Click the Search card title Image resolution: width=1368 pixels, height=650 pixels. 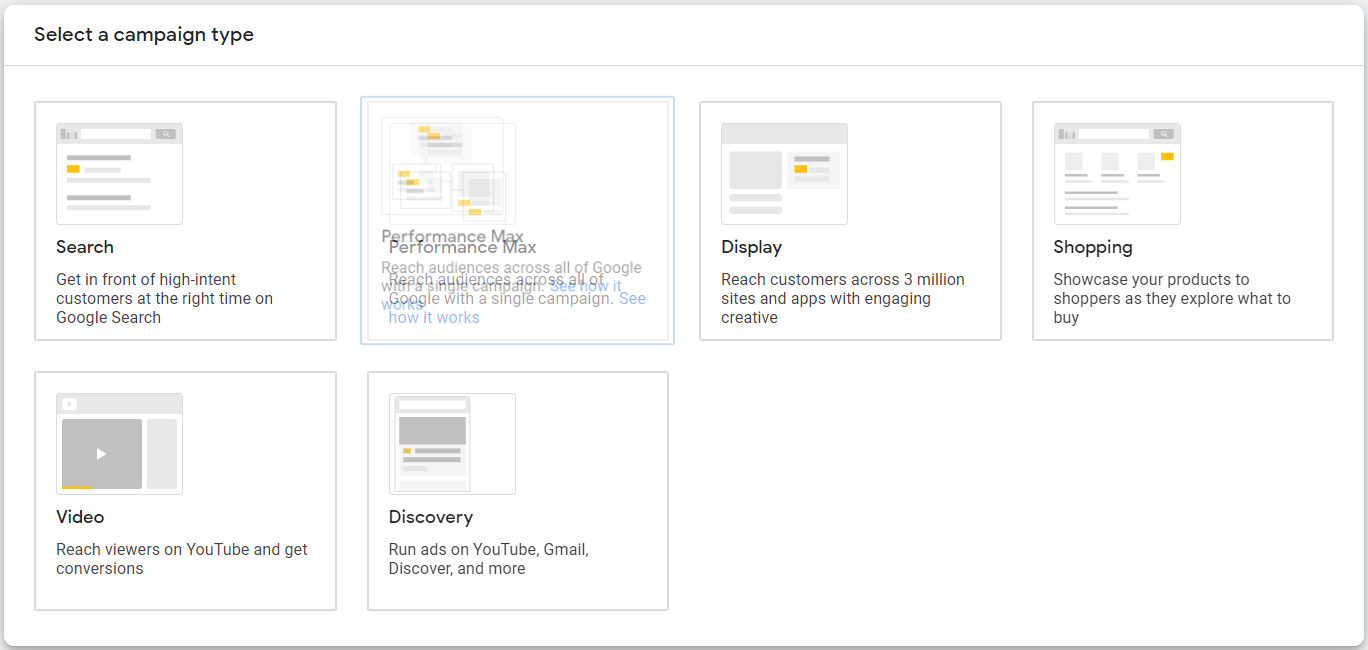tap(85, 247)
